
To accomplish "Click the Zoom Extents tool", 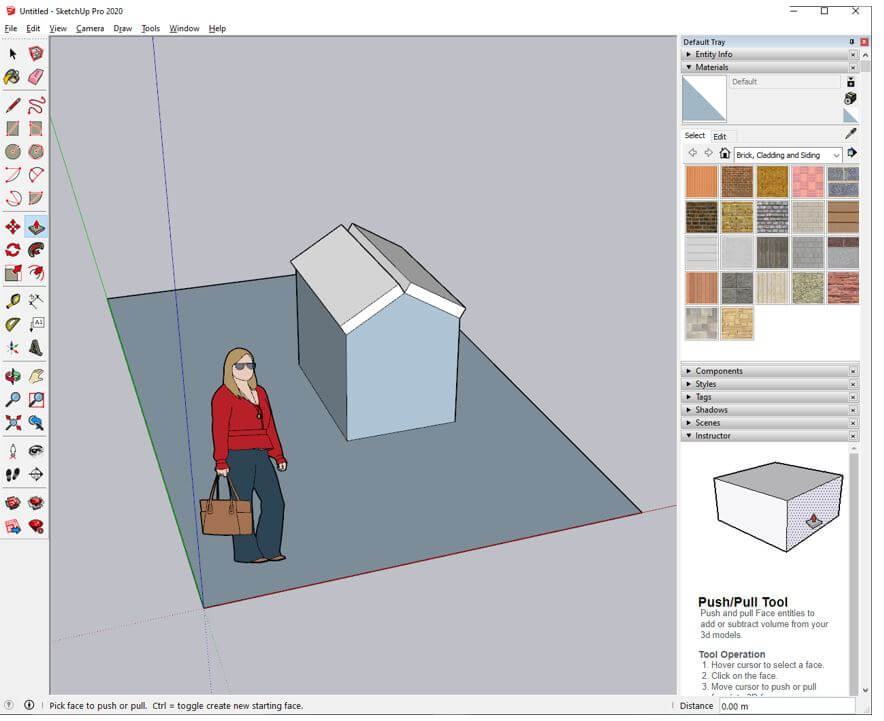I will [13, 422].
